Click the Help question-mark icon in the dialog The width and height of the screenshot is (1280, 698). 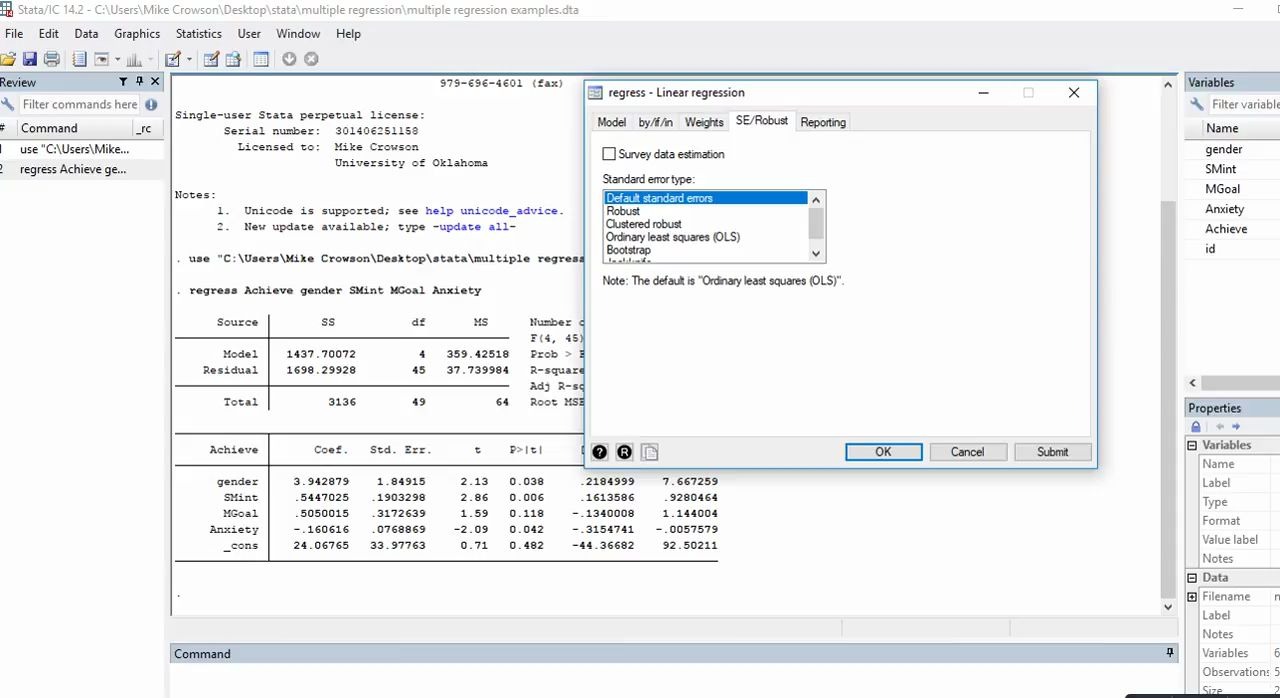[599, 452]
